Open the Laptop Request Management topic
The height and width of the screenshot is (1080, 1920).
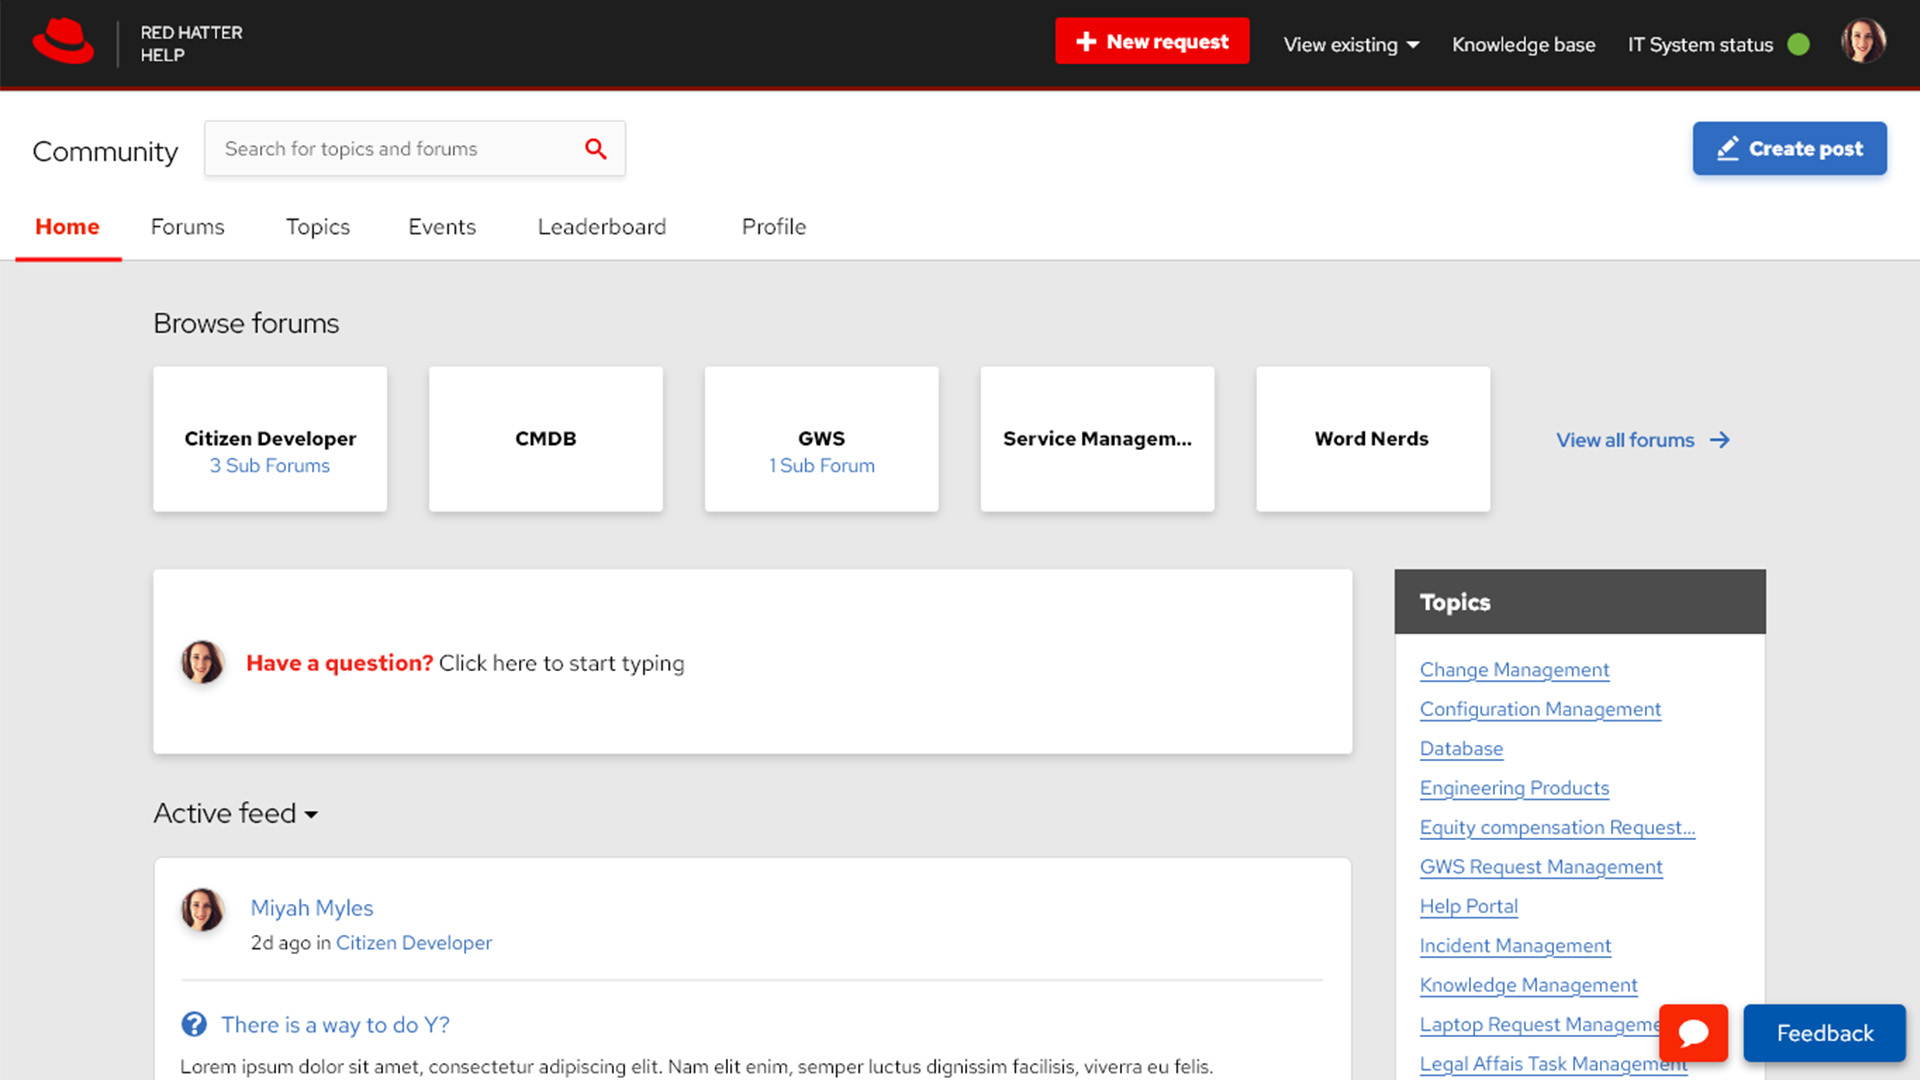pyautogui.click(x=1539, y=1025)
